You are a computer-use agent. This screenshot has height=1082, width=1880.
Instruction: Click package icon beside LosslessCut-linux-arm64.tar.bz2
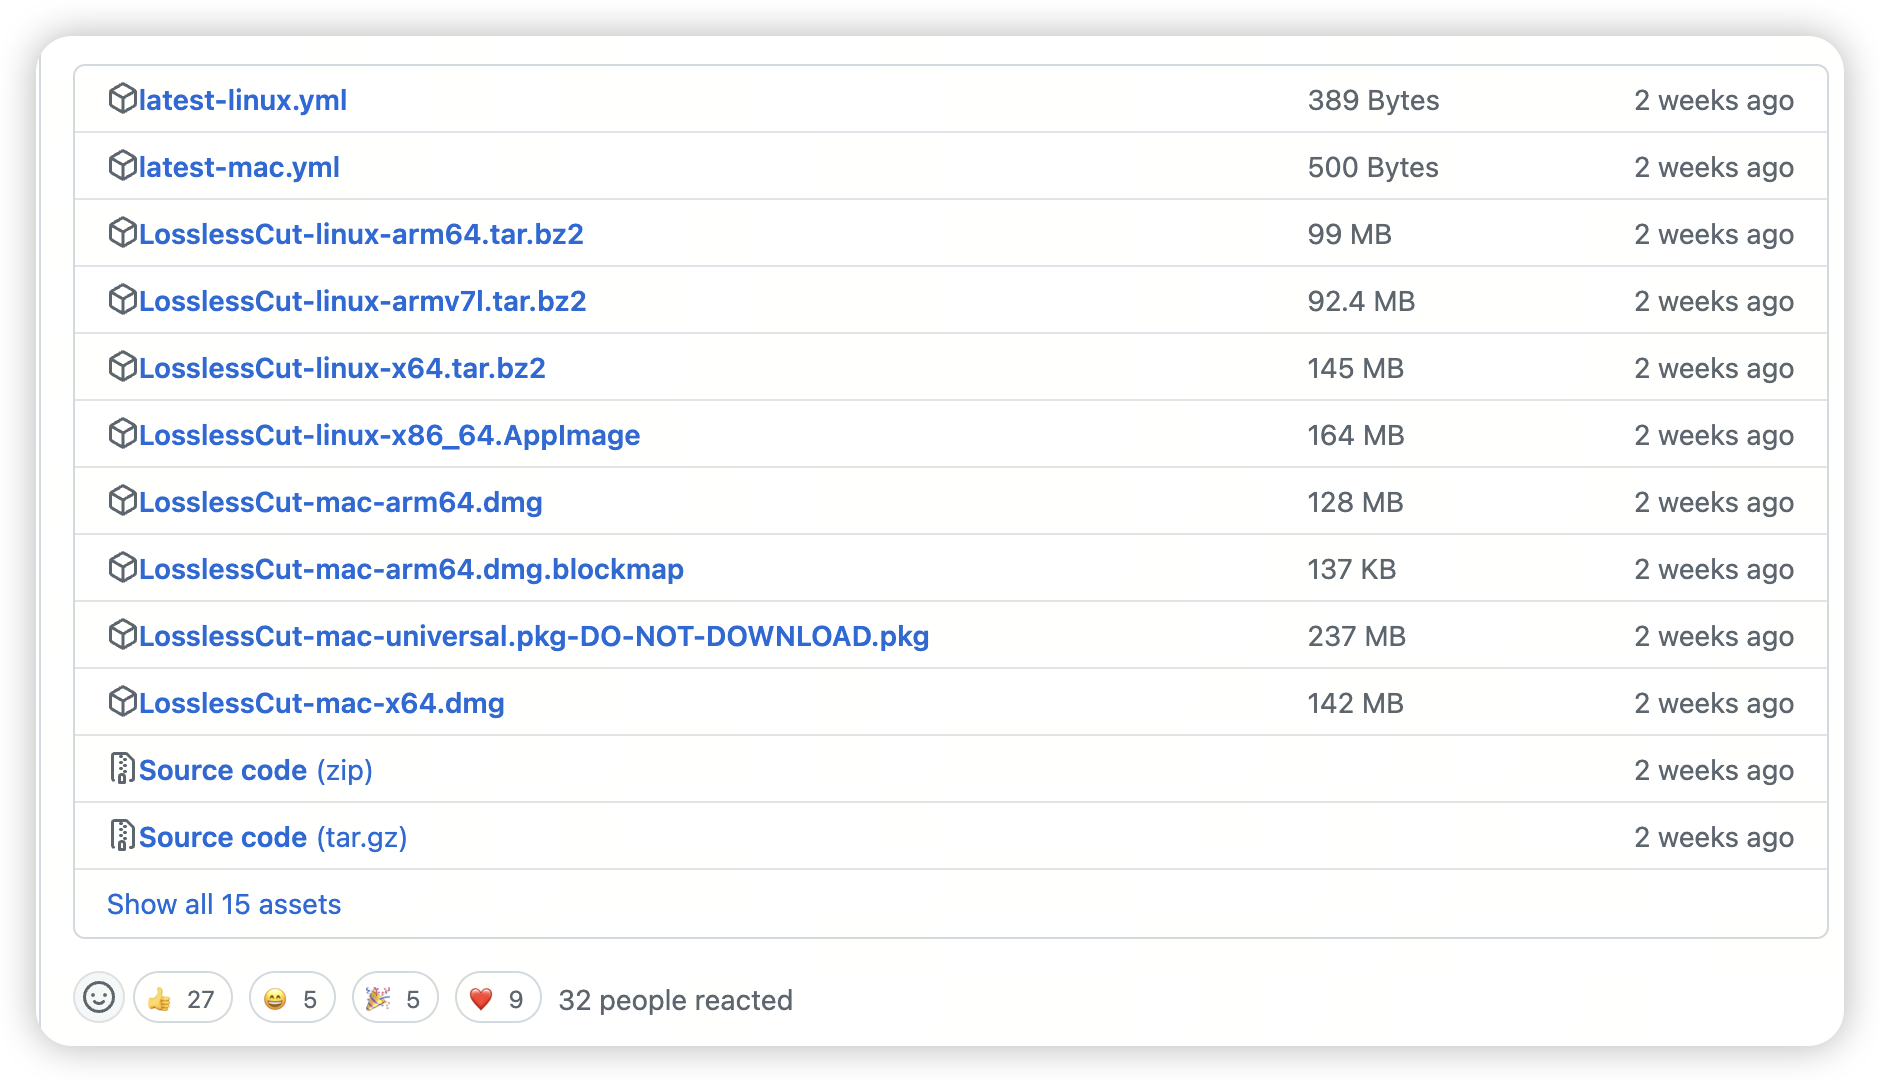pos(122,233)
